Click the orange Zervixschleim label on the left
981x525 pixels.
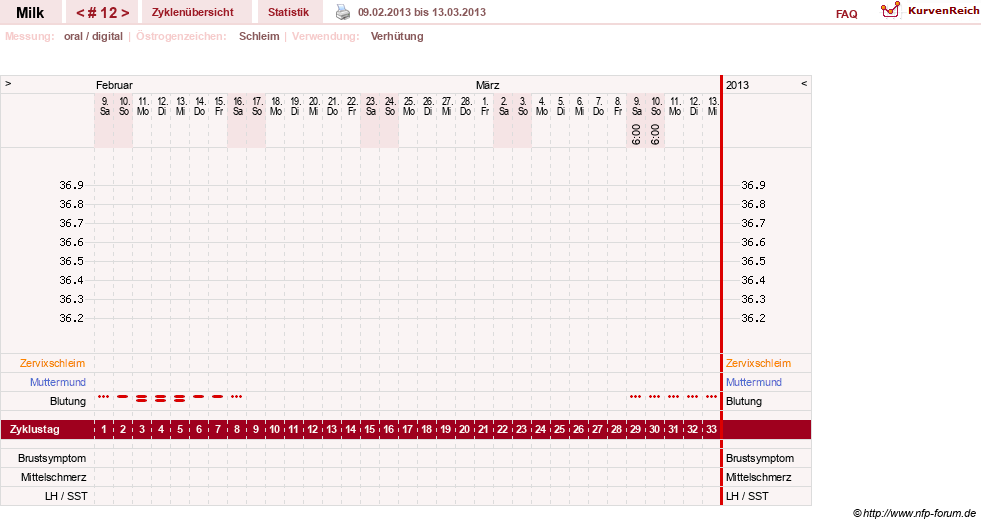point(53,363)
